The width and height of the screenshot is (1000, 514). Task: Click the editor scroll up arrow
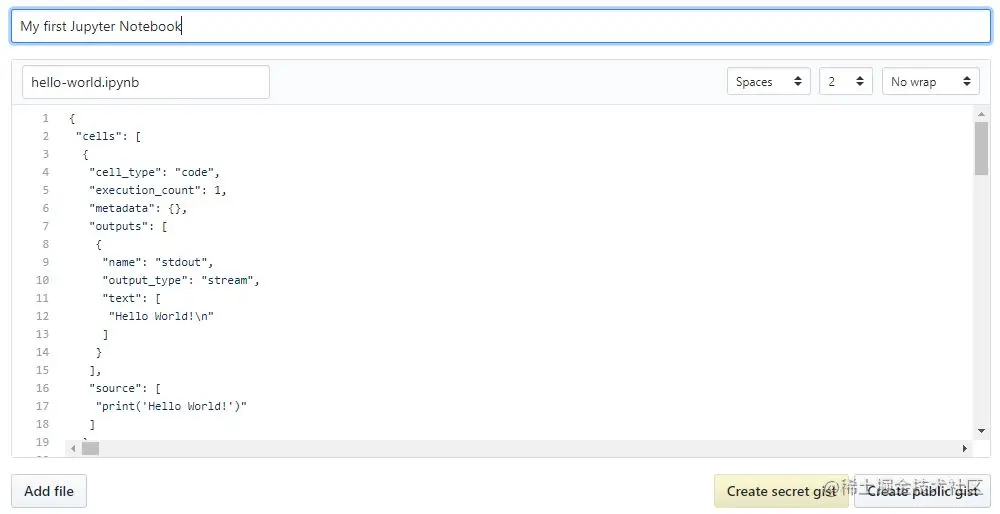(981, 114)
